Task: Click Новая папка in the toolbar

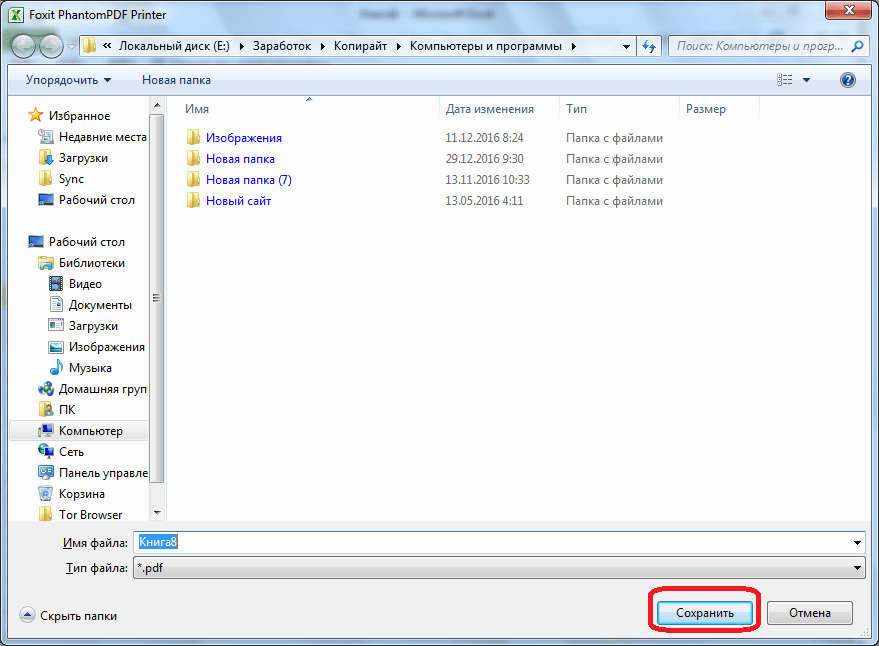Action: coord(176,80)
